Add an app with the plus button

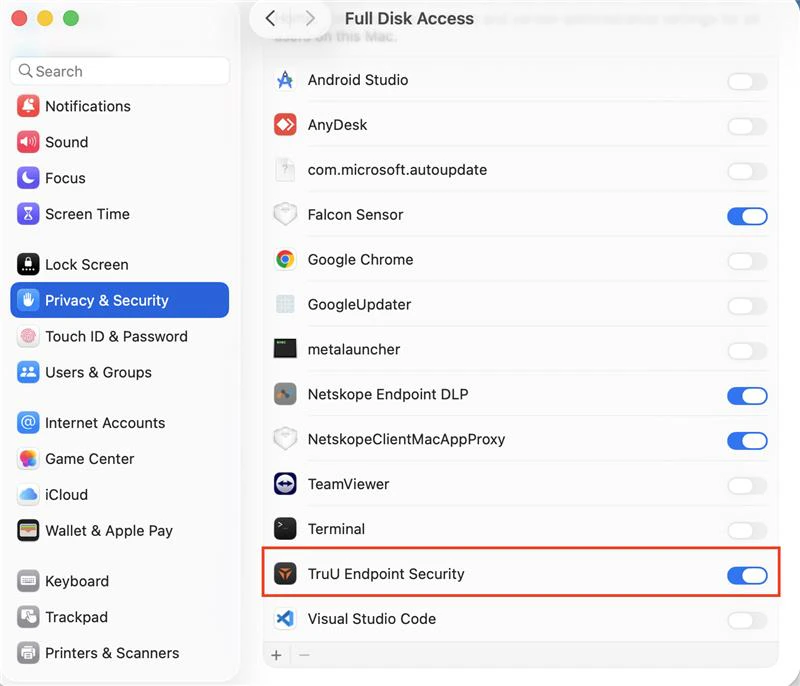pos(277,655)
